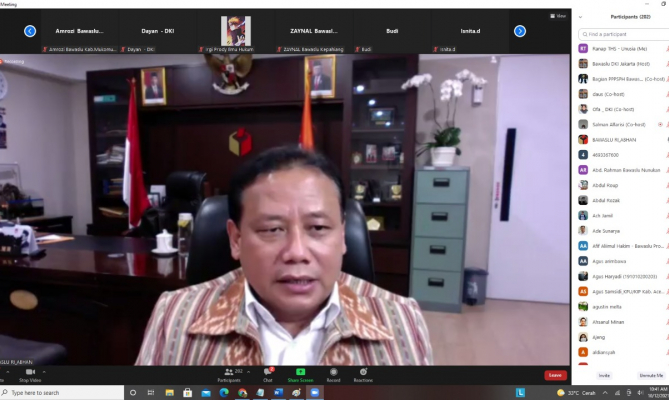Toggle Unmute Me in participants panel
Screen dimensions: 669x400
point(650,374)
